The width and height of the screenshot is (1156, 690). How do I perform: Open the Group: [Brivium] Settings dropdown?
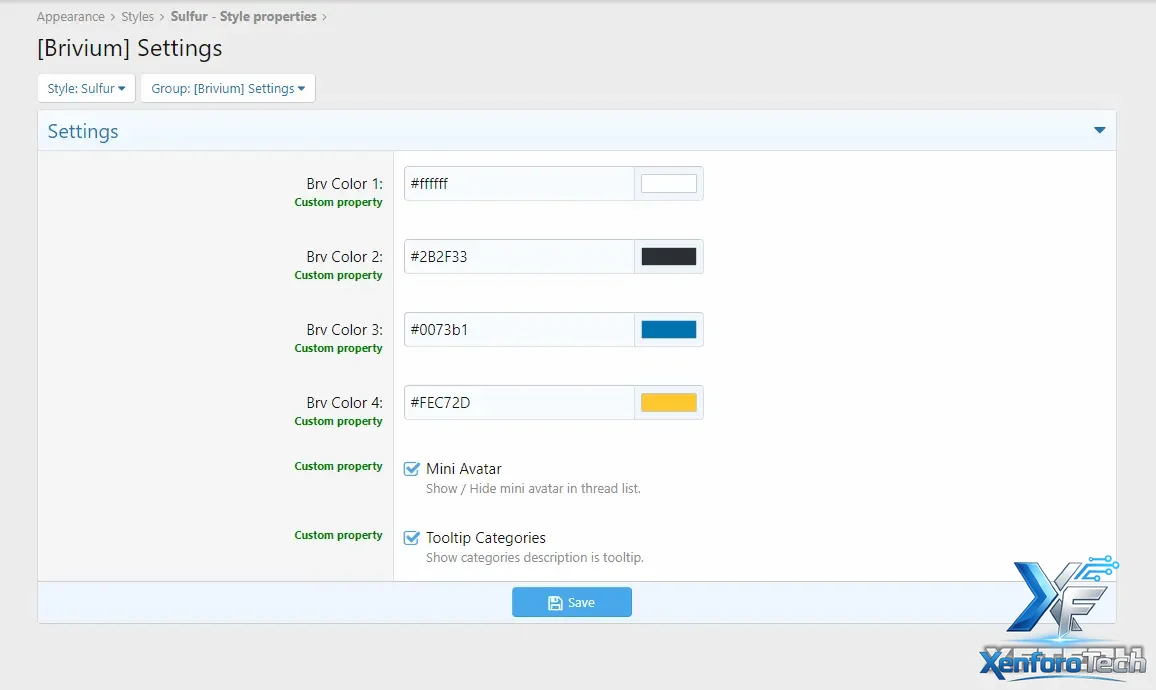tap(228, 88)
